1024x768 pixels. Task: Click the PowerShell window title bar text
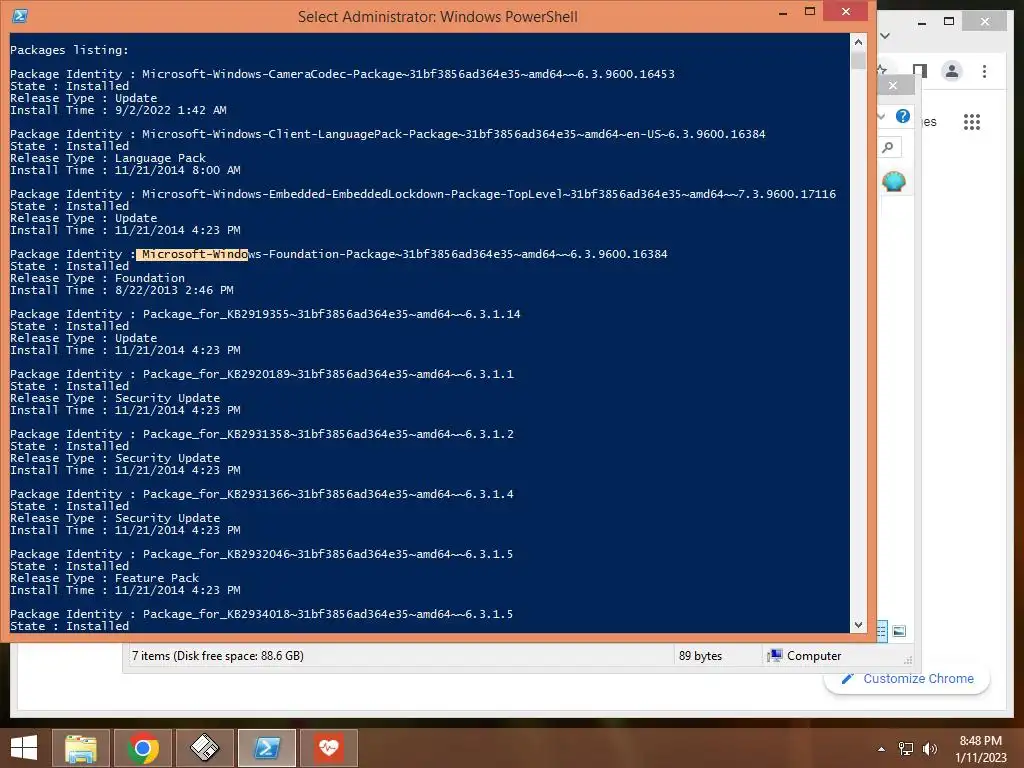(x=438, y=16)
